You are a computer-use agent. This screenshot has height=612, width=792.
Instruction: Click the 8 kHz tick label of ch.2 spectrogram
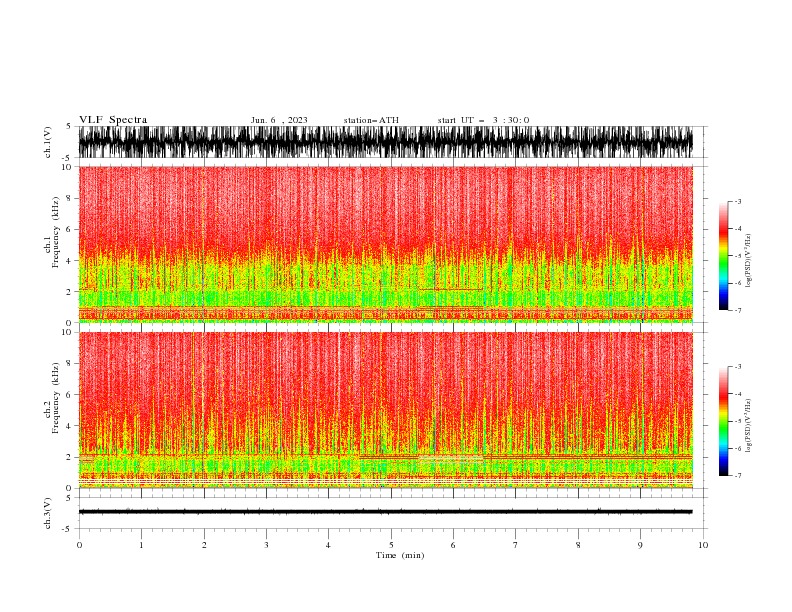point(70,364)
